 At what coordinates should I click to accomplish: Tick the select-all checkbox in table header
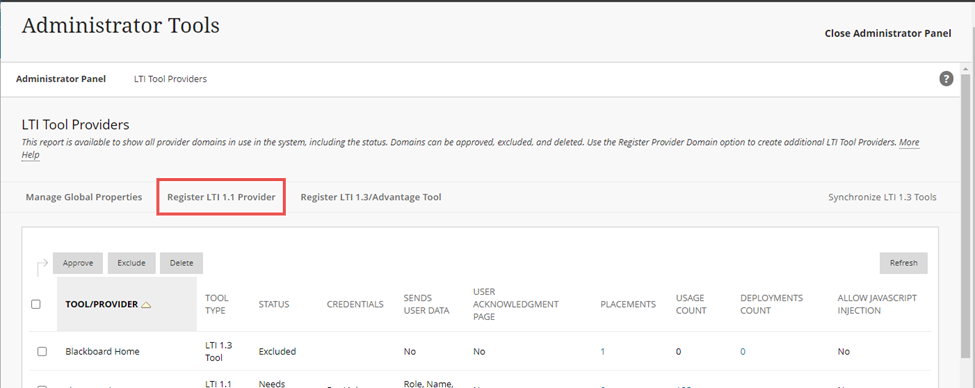tap(36, 305)
